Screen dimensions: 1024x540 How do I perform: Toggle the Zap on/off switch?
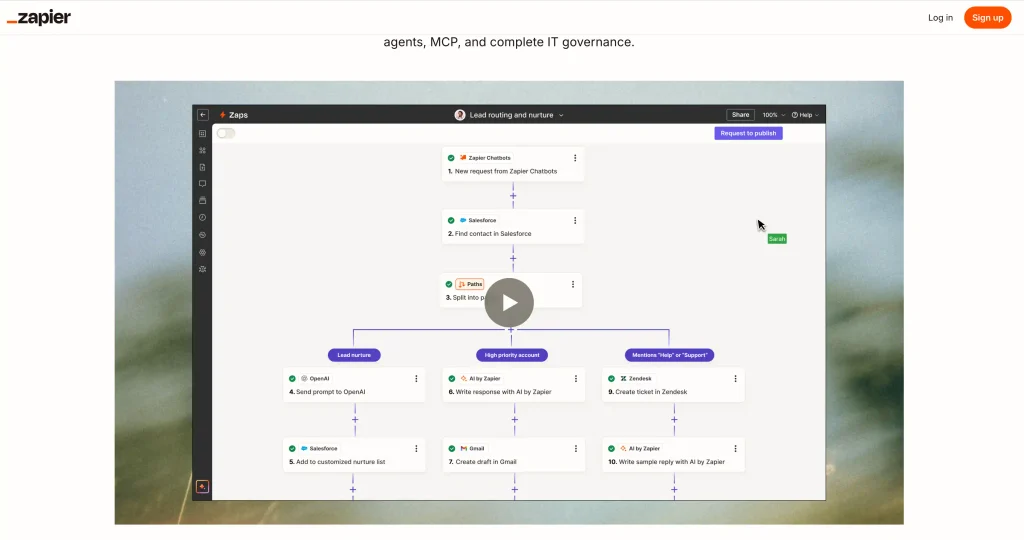click(226, 133)
